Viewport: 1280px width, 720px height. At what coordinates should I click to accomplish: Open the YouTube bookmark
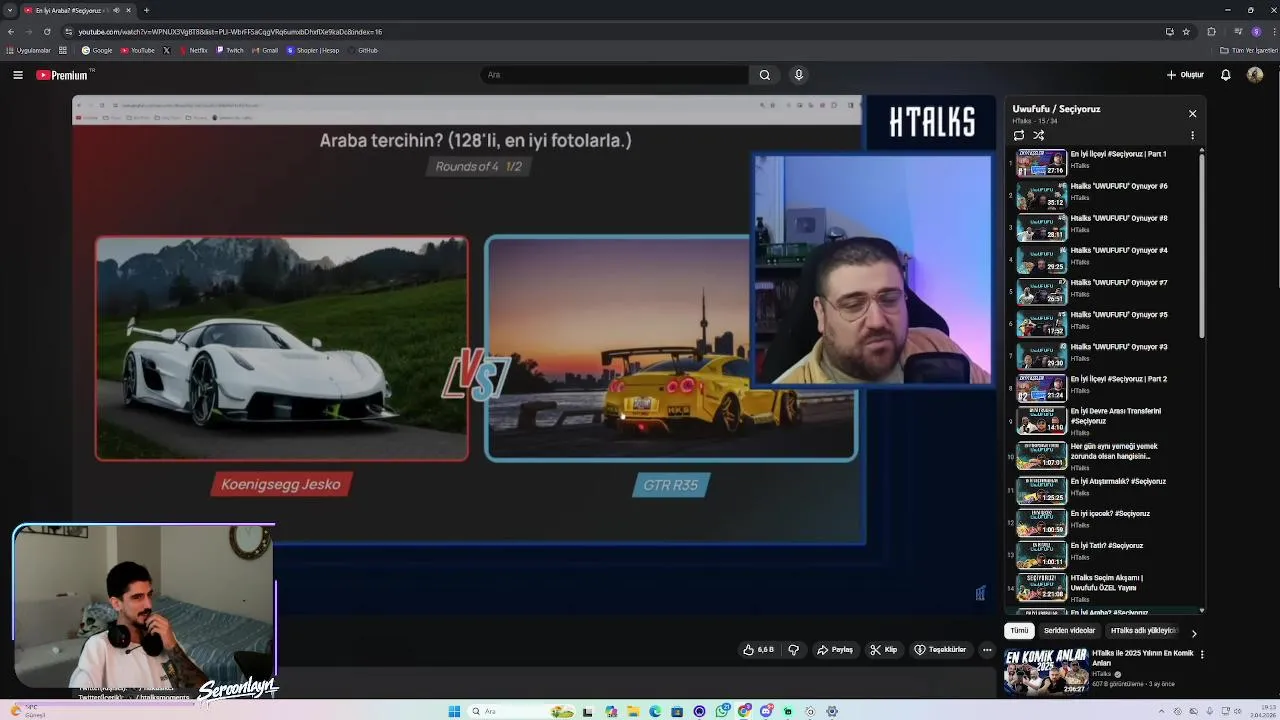pyautogui.click(x=138, y=50)
